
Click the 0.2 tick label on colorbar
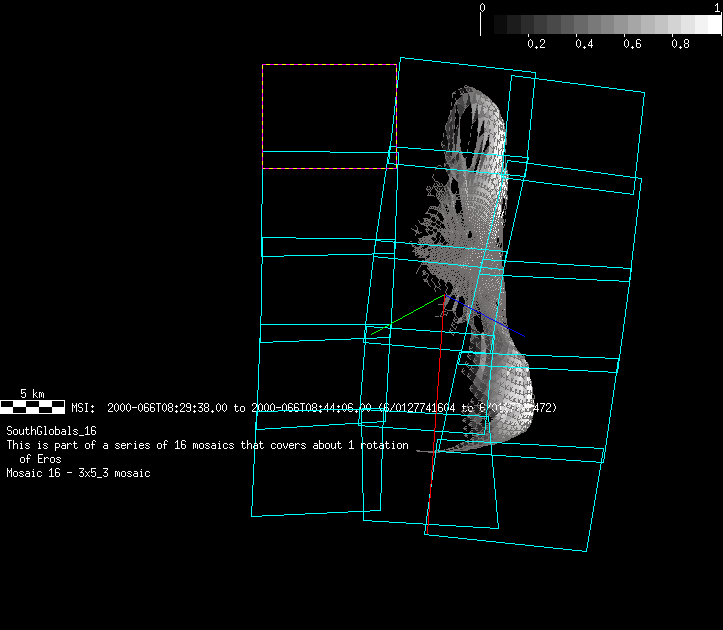click(x=536, y=44)
